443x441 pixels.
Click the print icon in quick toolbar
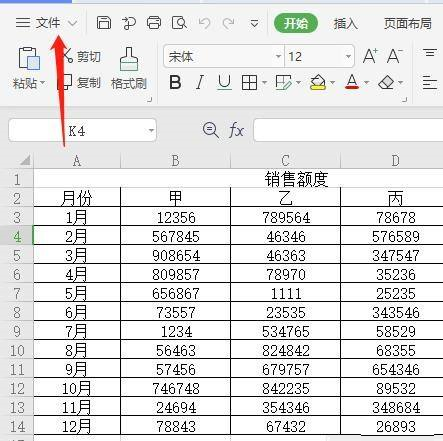coord(154,23)
